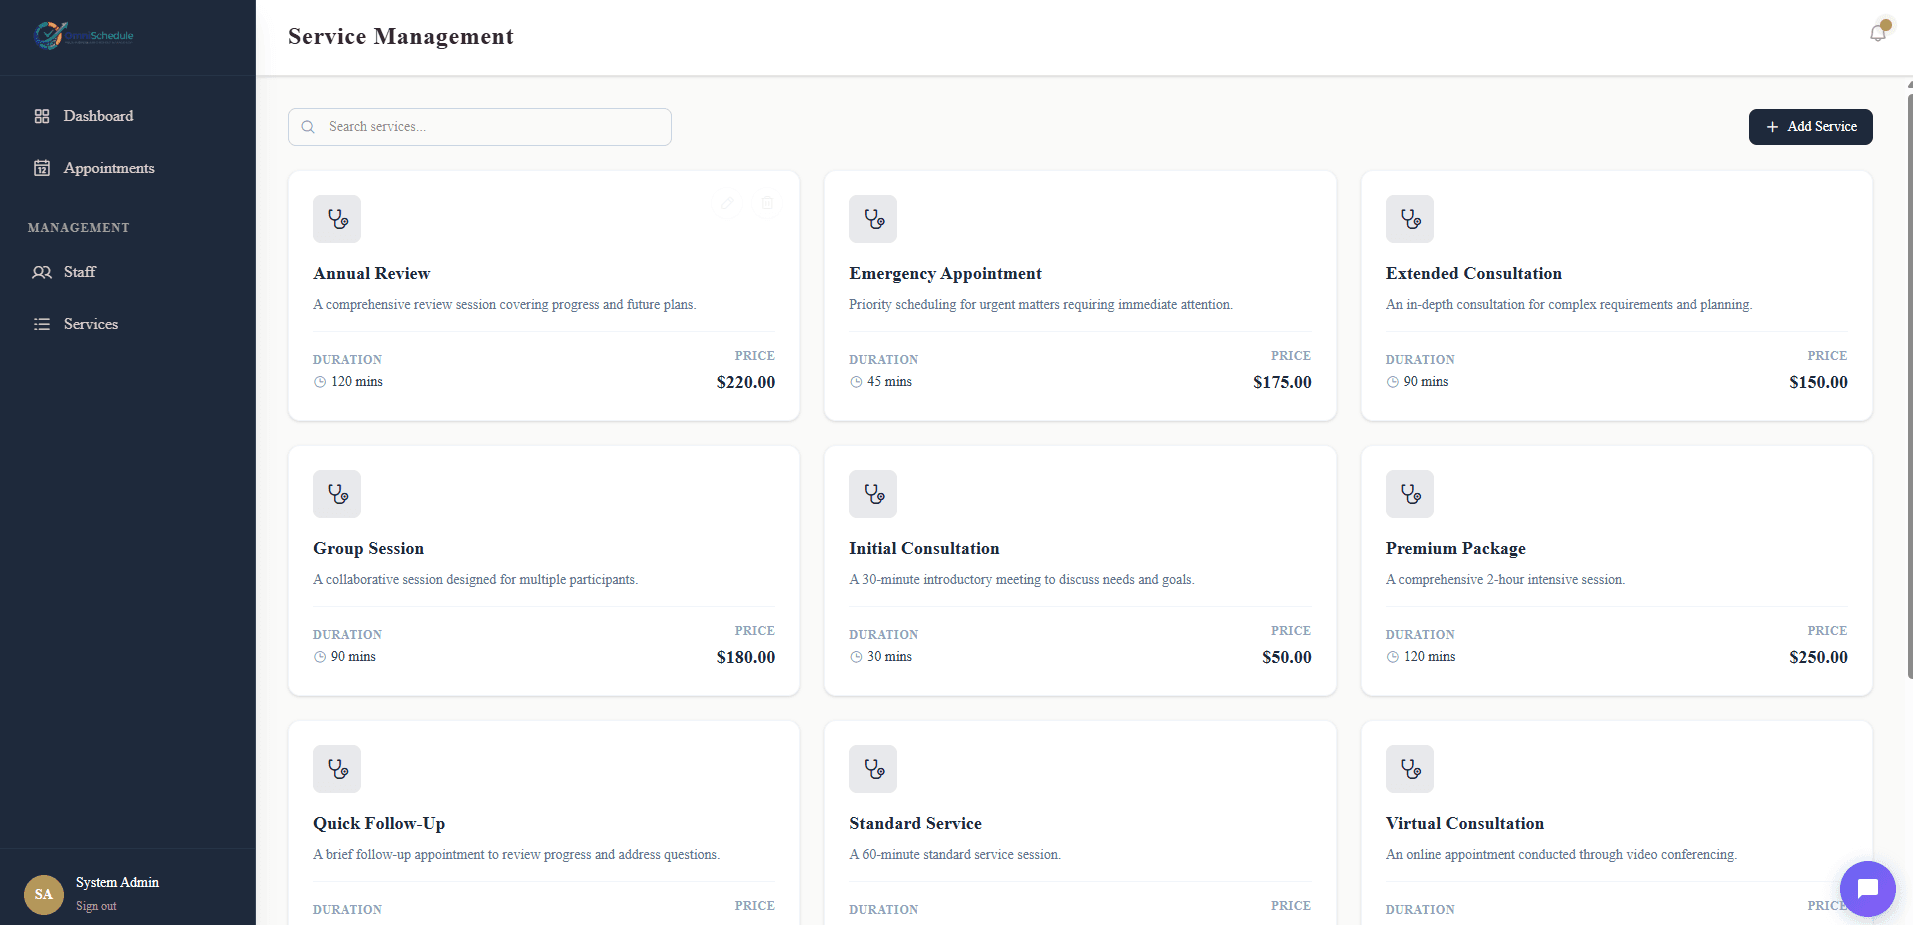This screenshot has height=925, width=1913.
Task: Click the app logo in the sidebar
Action: point(84,36)
